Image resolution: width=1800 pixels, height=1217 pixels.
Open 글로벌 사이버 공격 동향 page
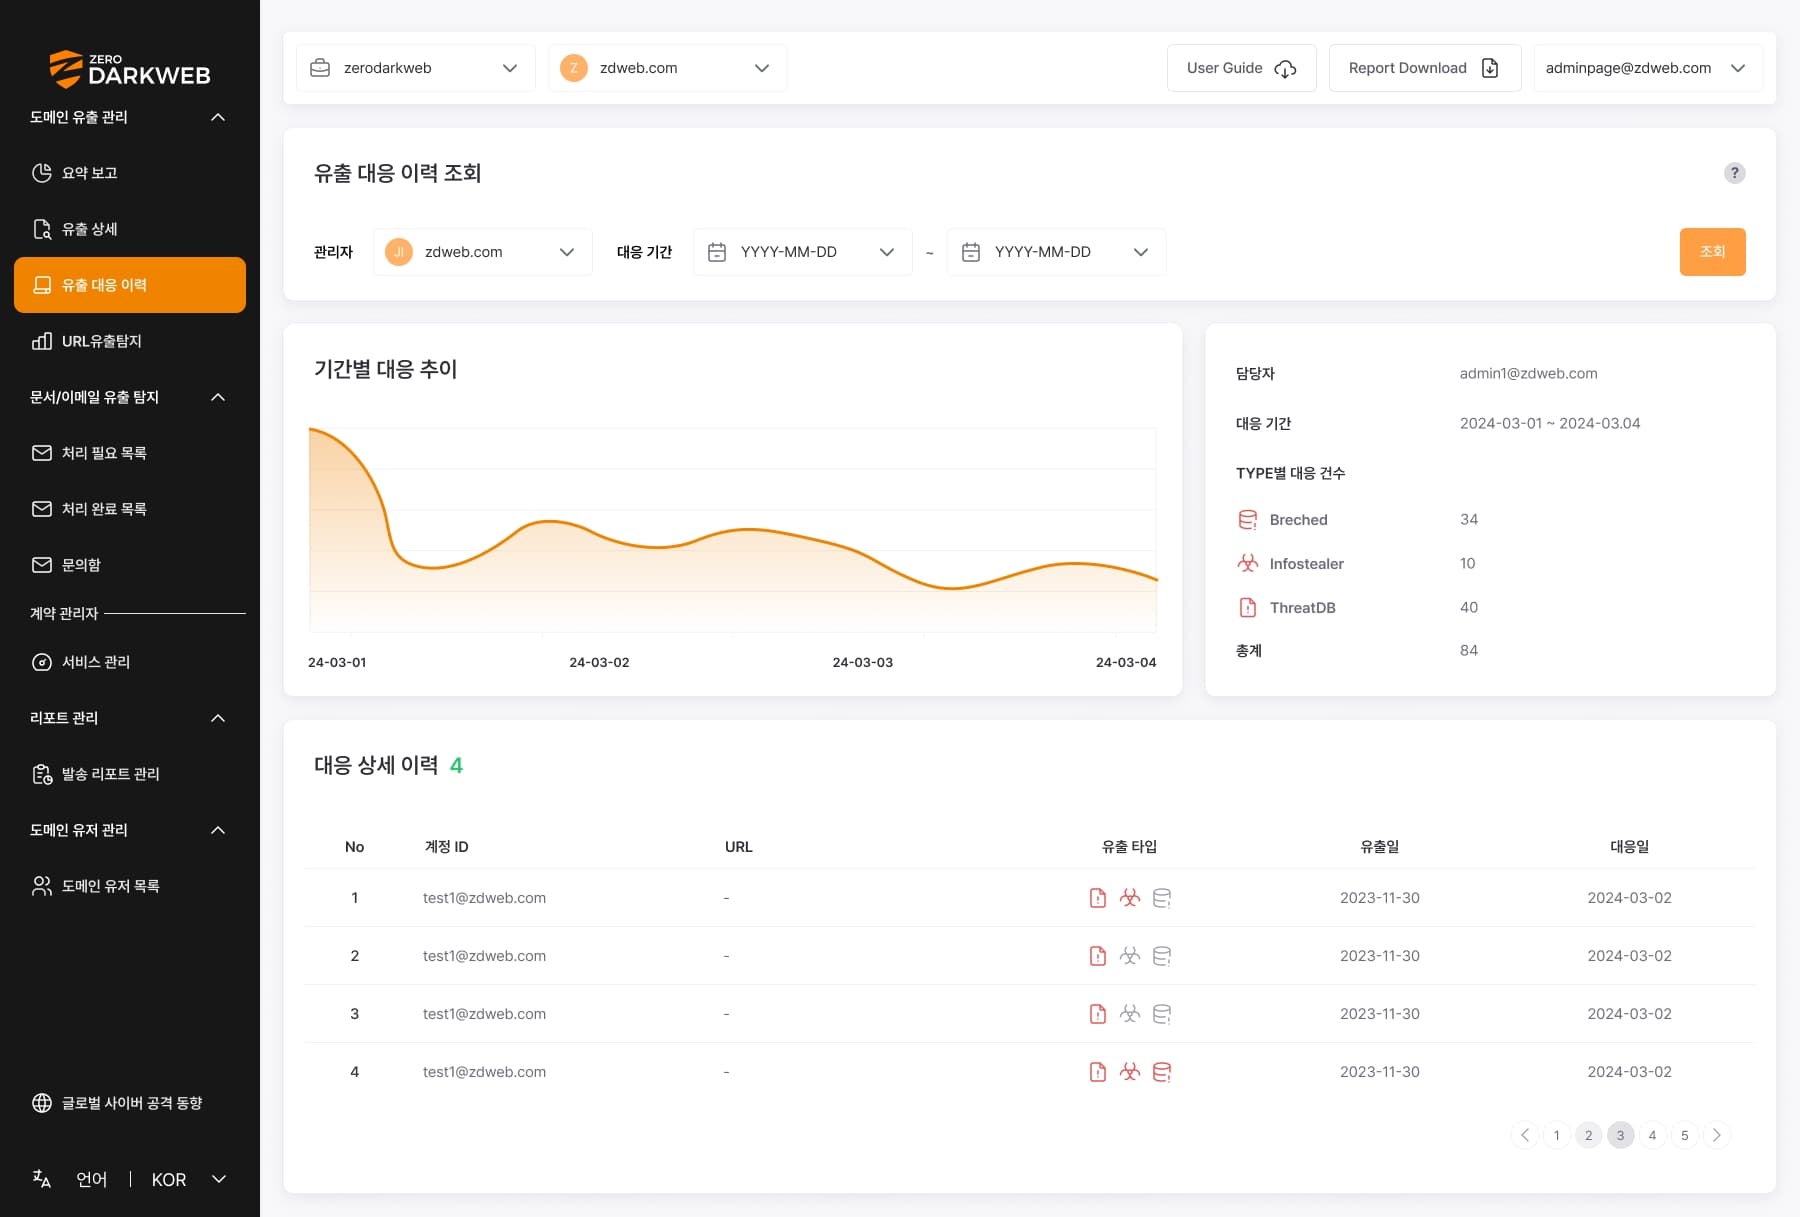(x=130, y=1103)
